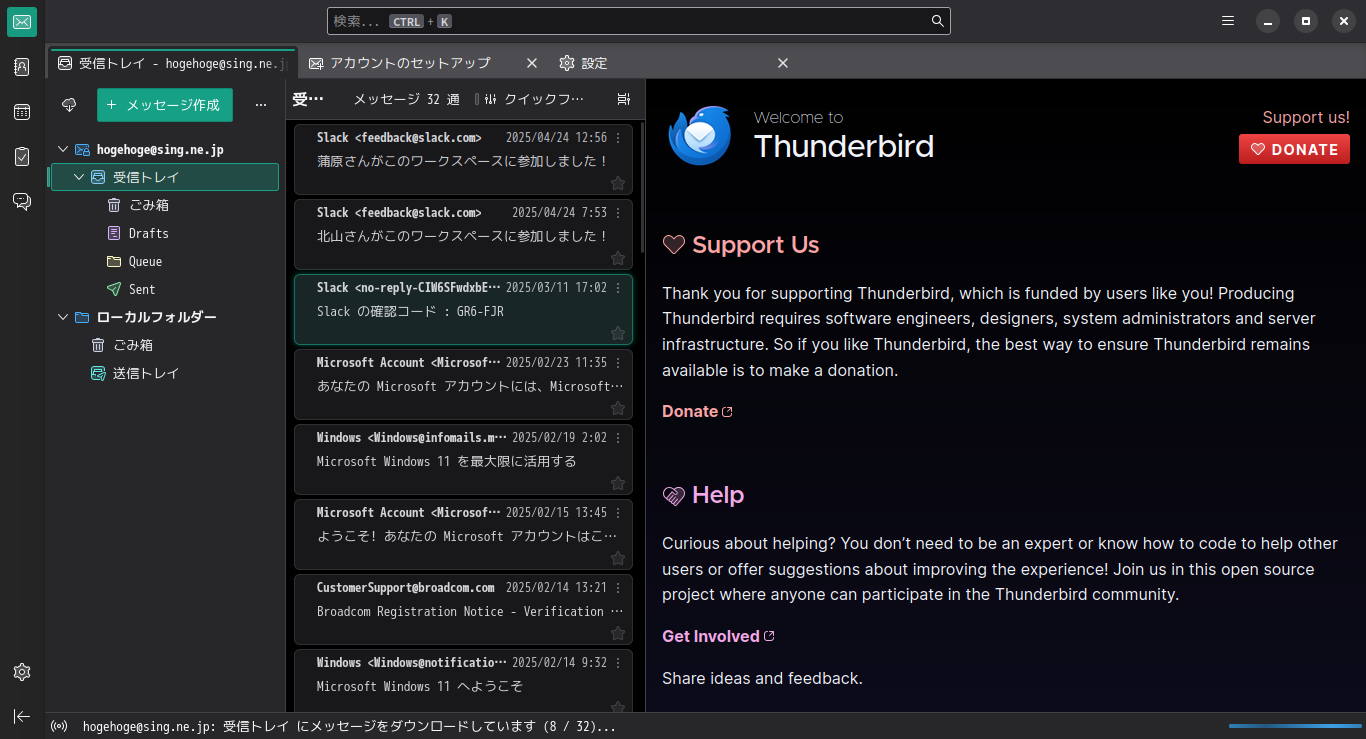The image size is (1366, 739).
Task: Open the Microsoft Windows 11 を最大限に活用する message
Action: 463,460
